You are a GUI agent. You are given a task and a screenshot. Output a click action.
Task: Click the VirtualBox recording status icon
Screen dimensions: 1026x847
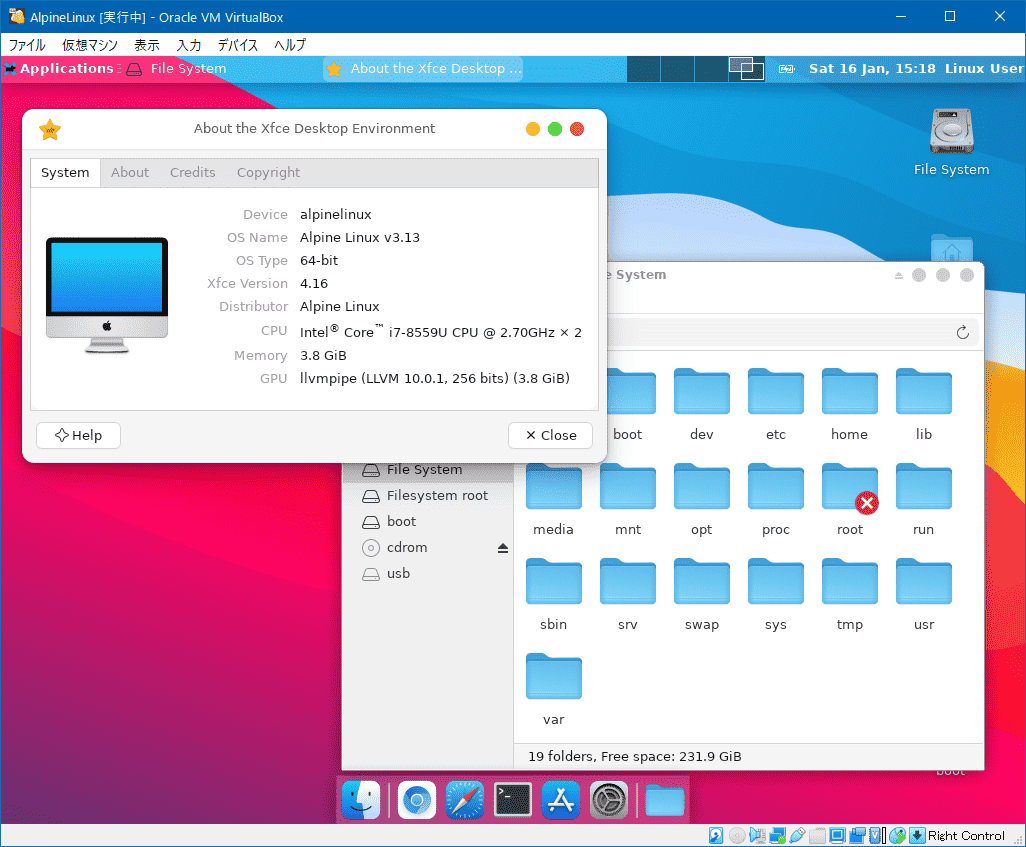coord(857,835)
